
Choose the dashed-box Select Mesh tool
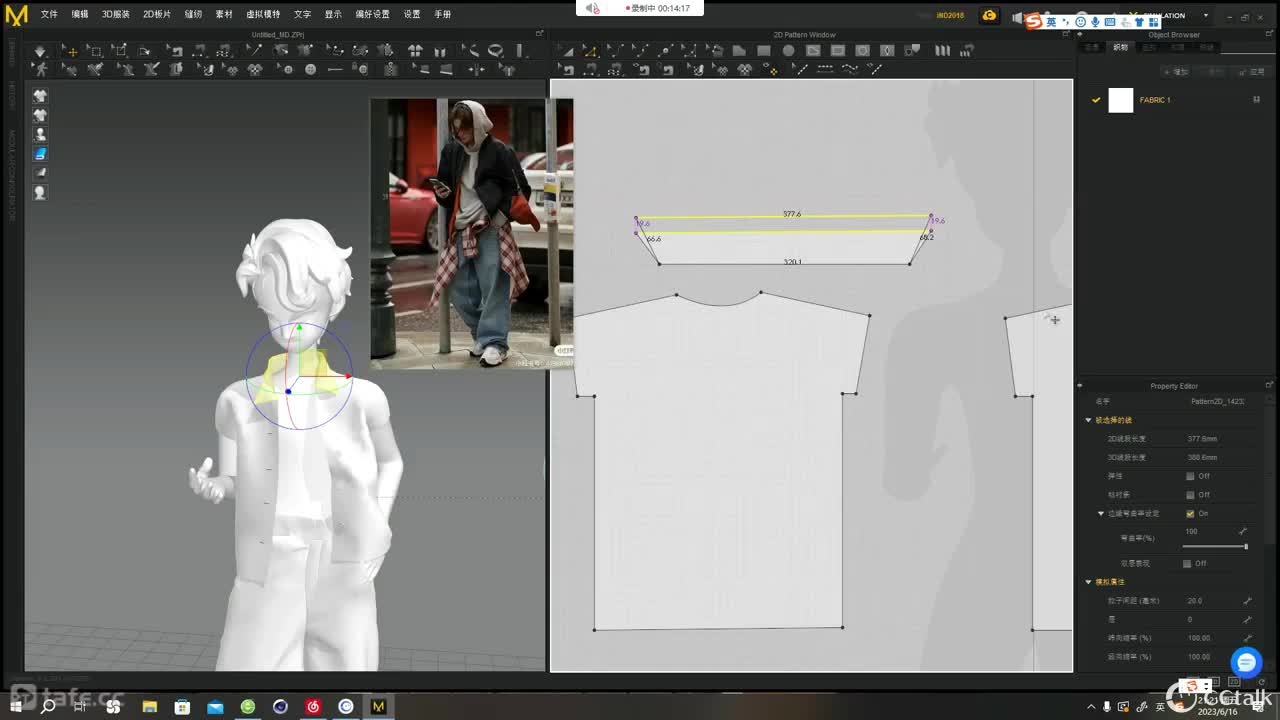(95, 50)
